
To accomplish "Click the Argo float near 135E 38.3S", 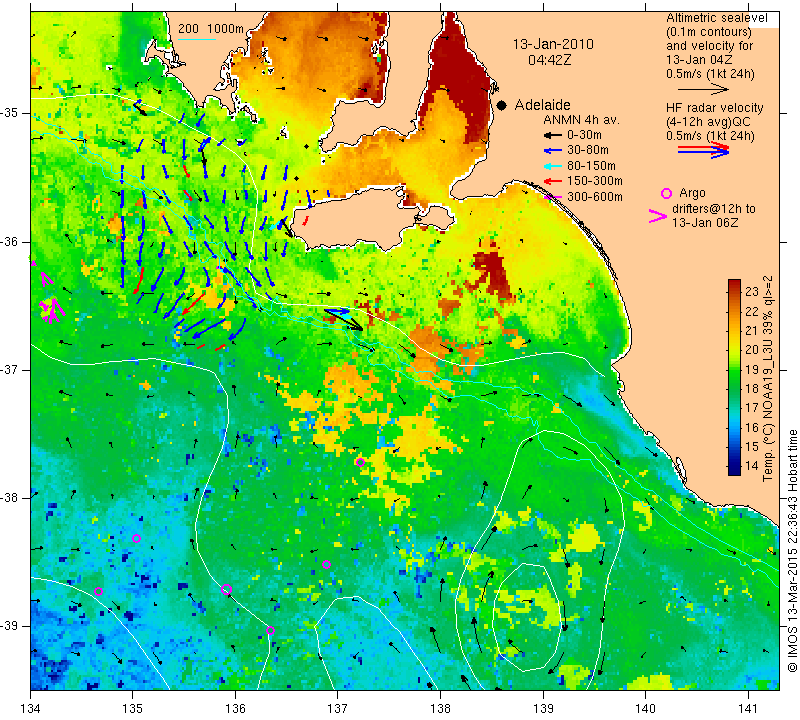I will coord(136,538).
